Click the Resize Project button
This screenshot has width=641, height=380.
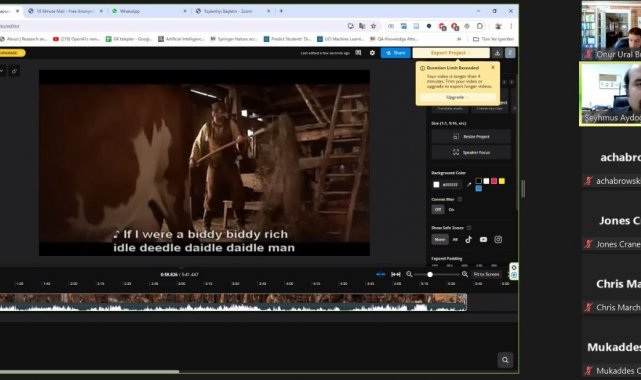tap(471, 136)
